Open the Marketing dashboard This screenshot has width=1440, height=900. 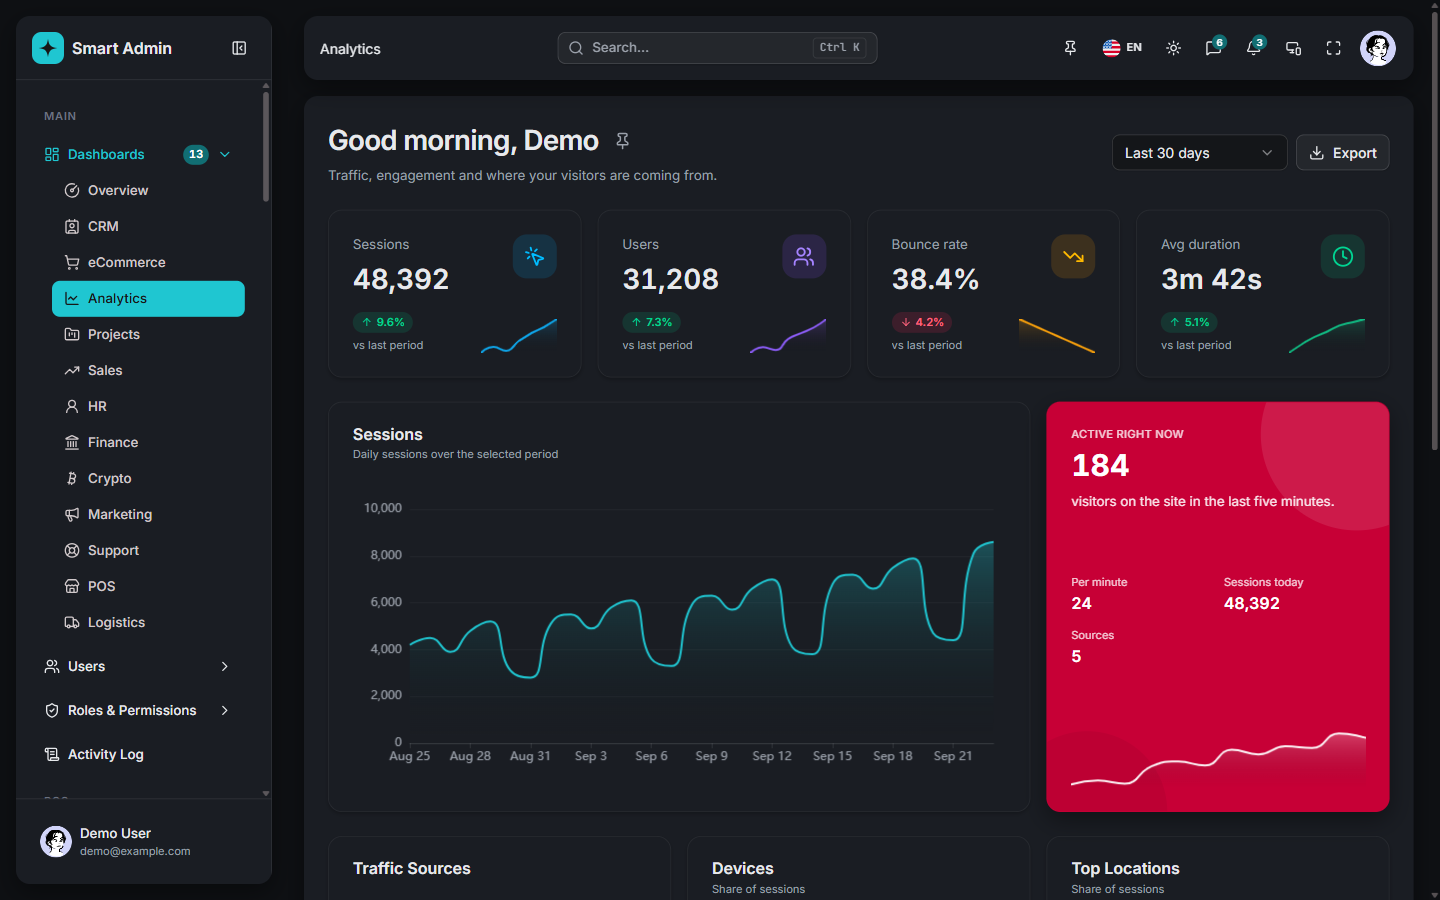coord(148,514)
